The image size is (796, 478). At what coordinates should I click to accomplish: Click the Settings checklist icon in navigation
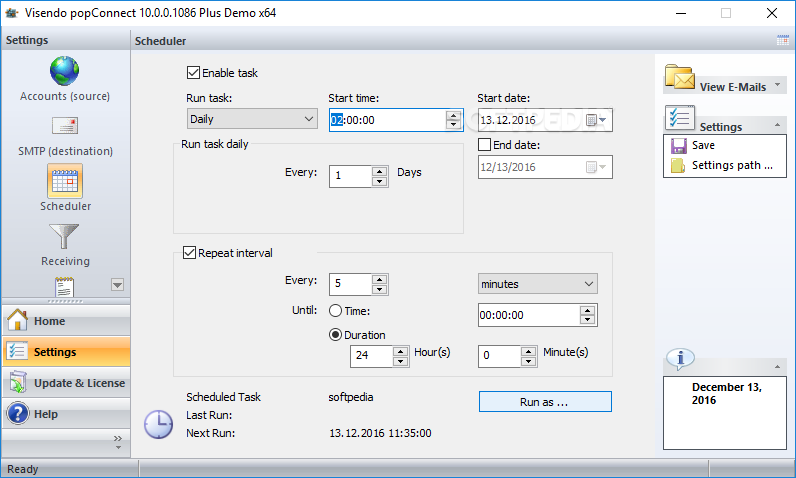(x=17, y=351)
